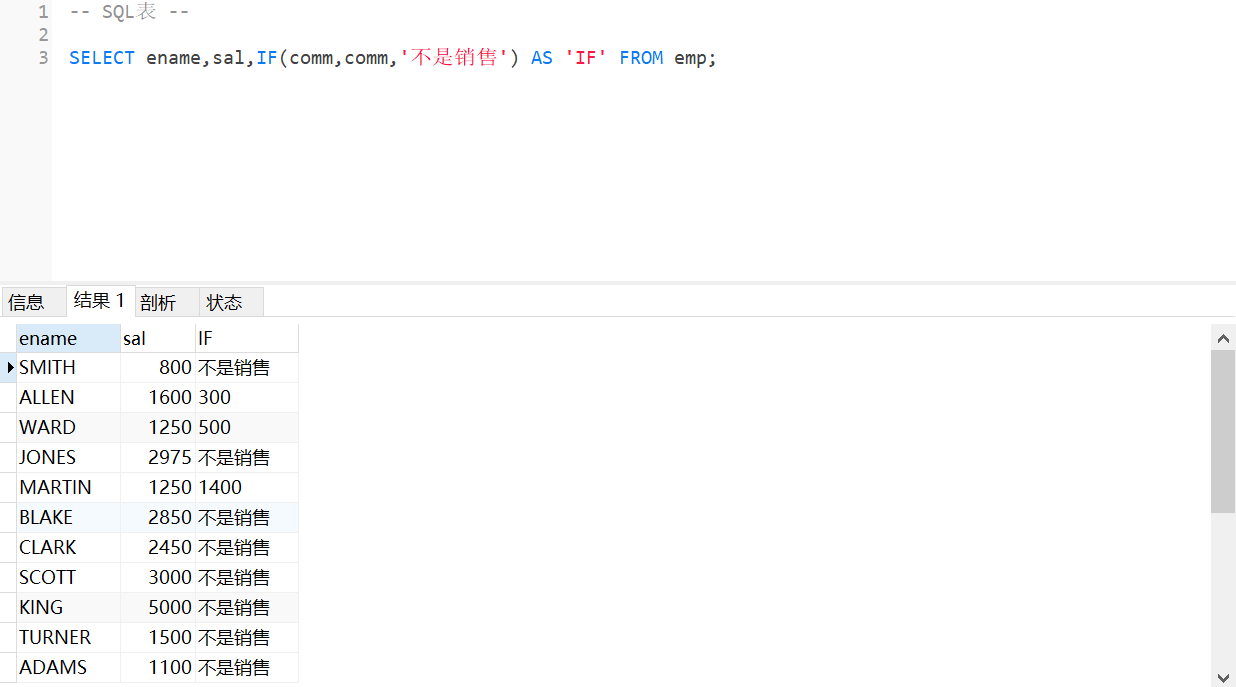Click the IF column header

(246, 338)
